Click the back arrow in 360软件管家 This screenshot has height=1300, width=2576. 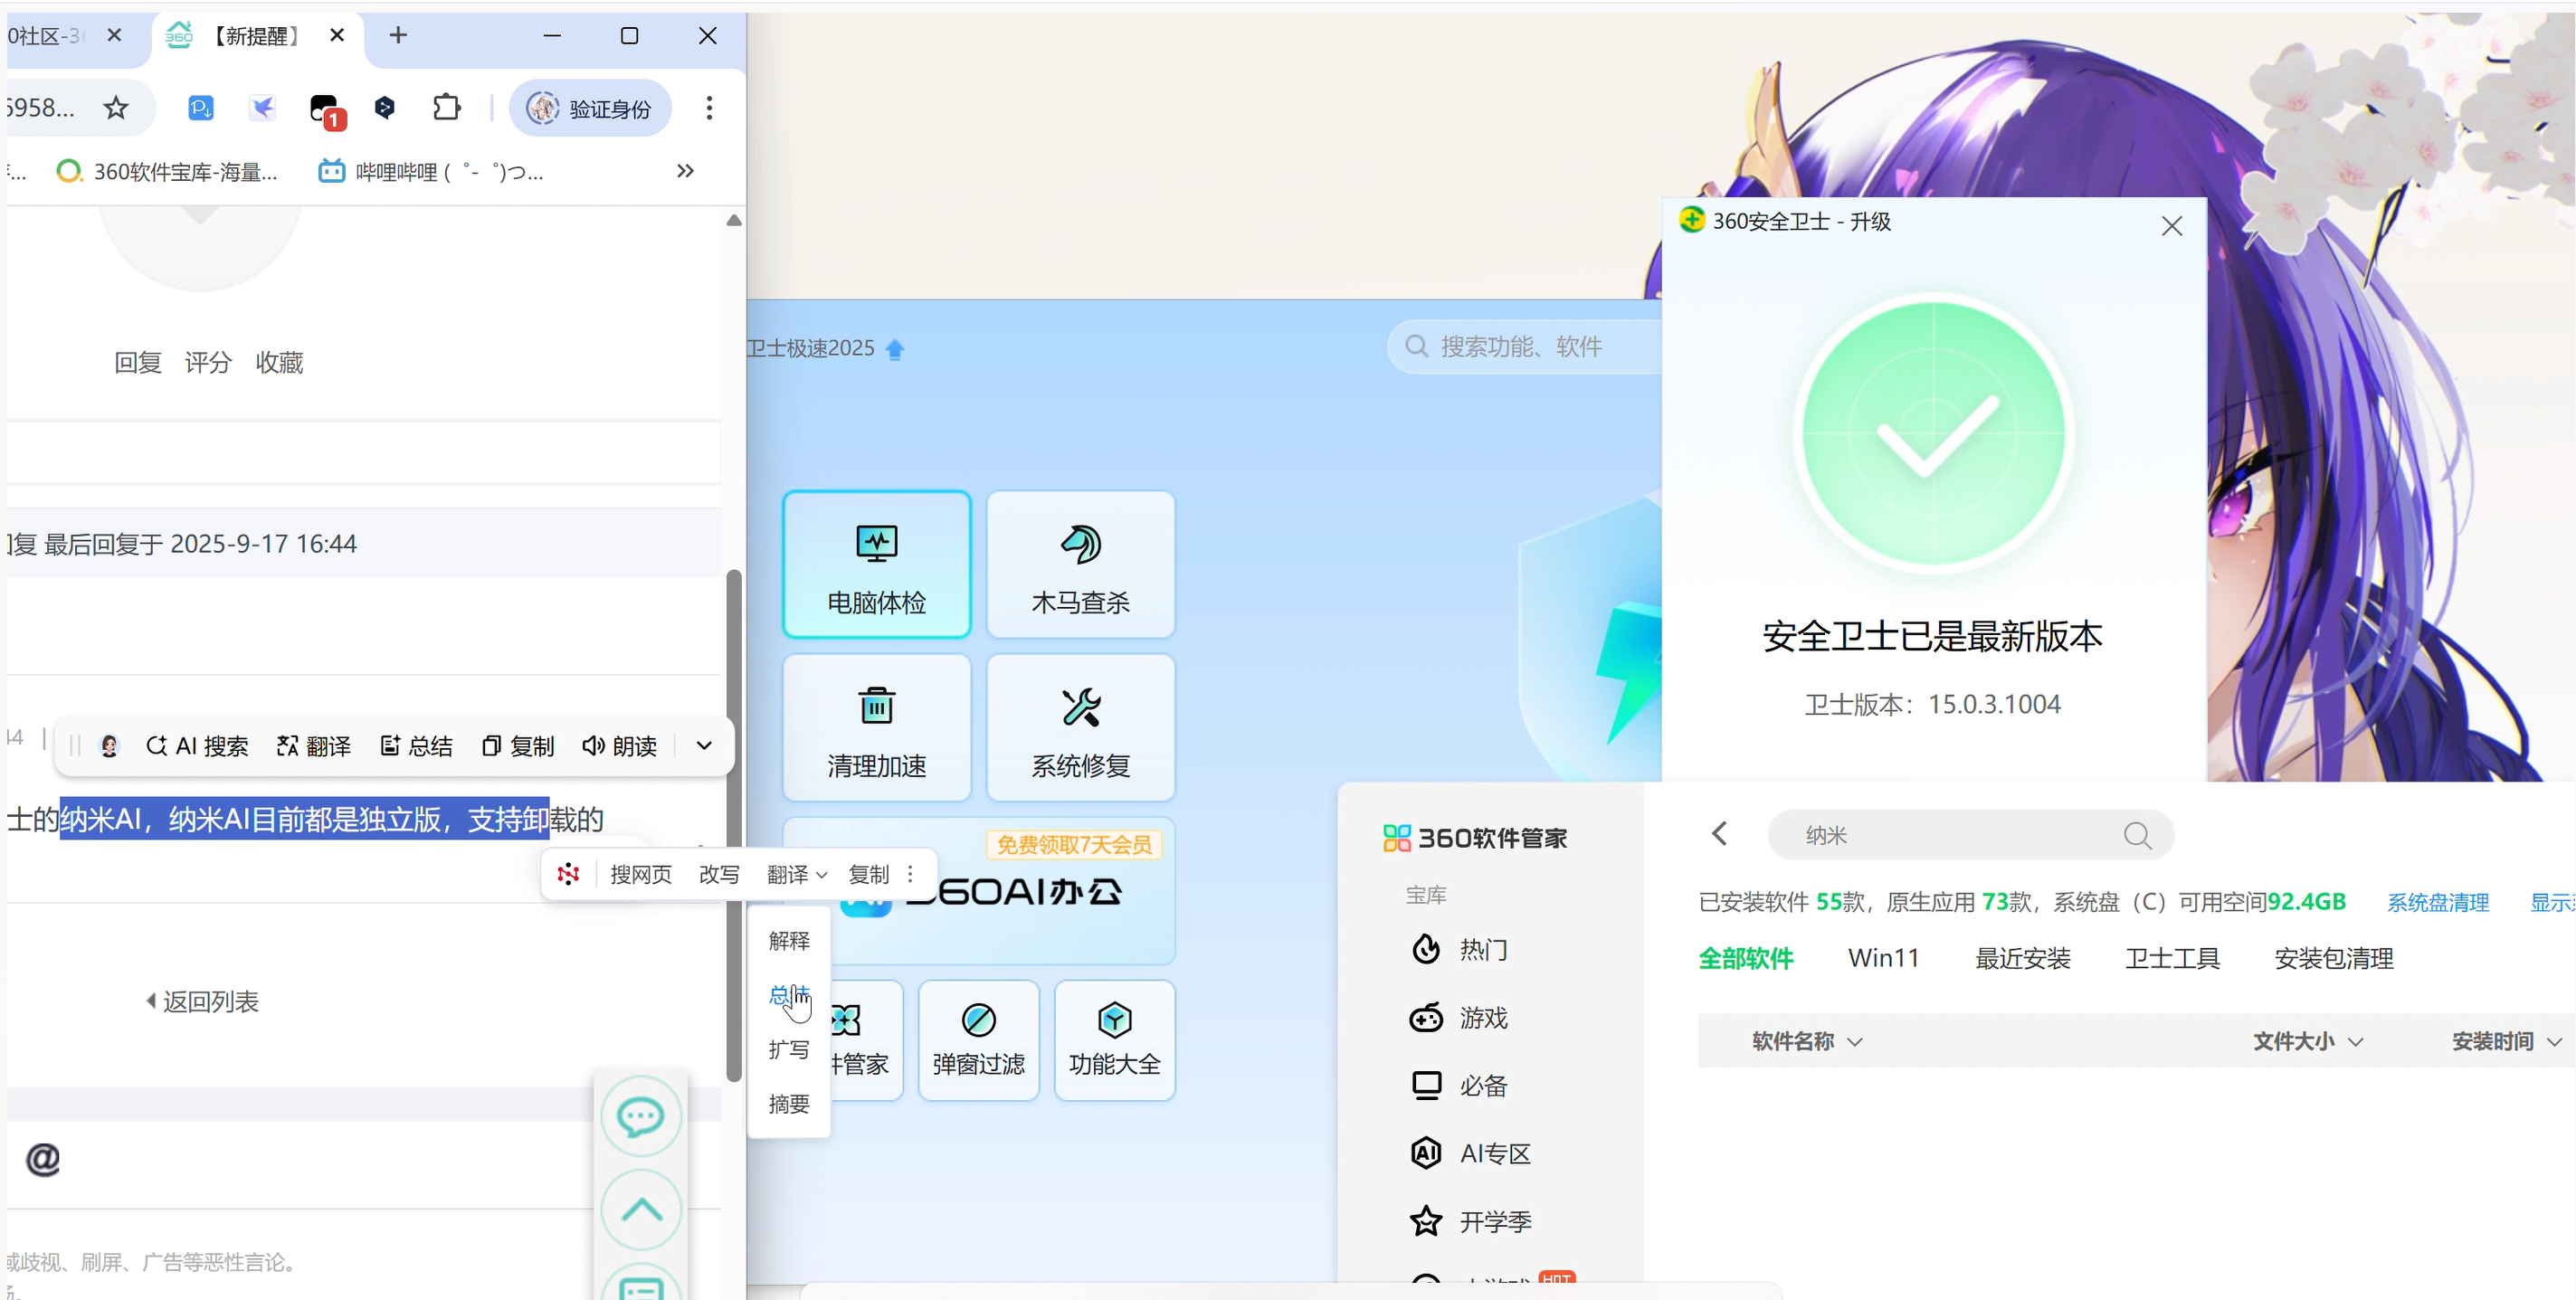coord(1719,833)
